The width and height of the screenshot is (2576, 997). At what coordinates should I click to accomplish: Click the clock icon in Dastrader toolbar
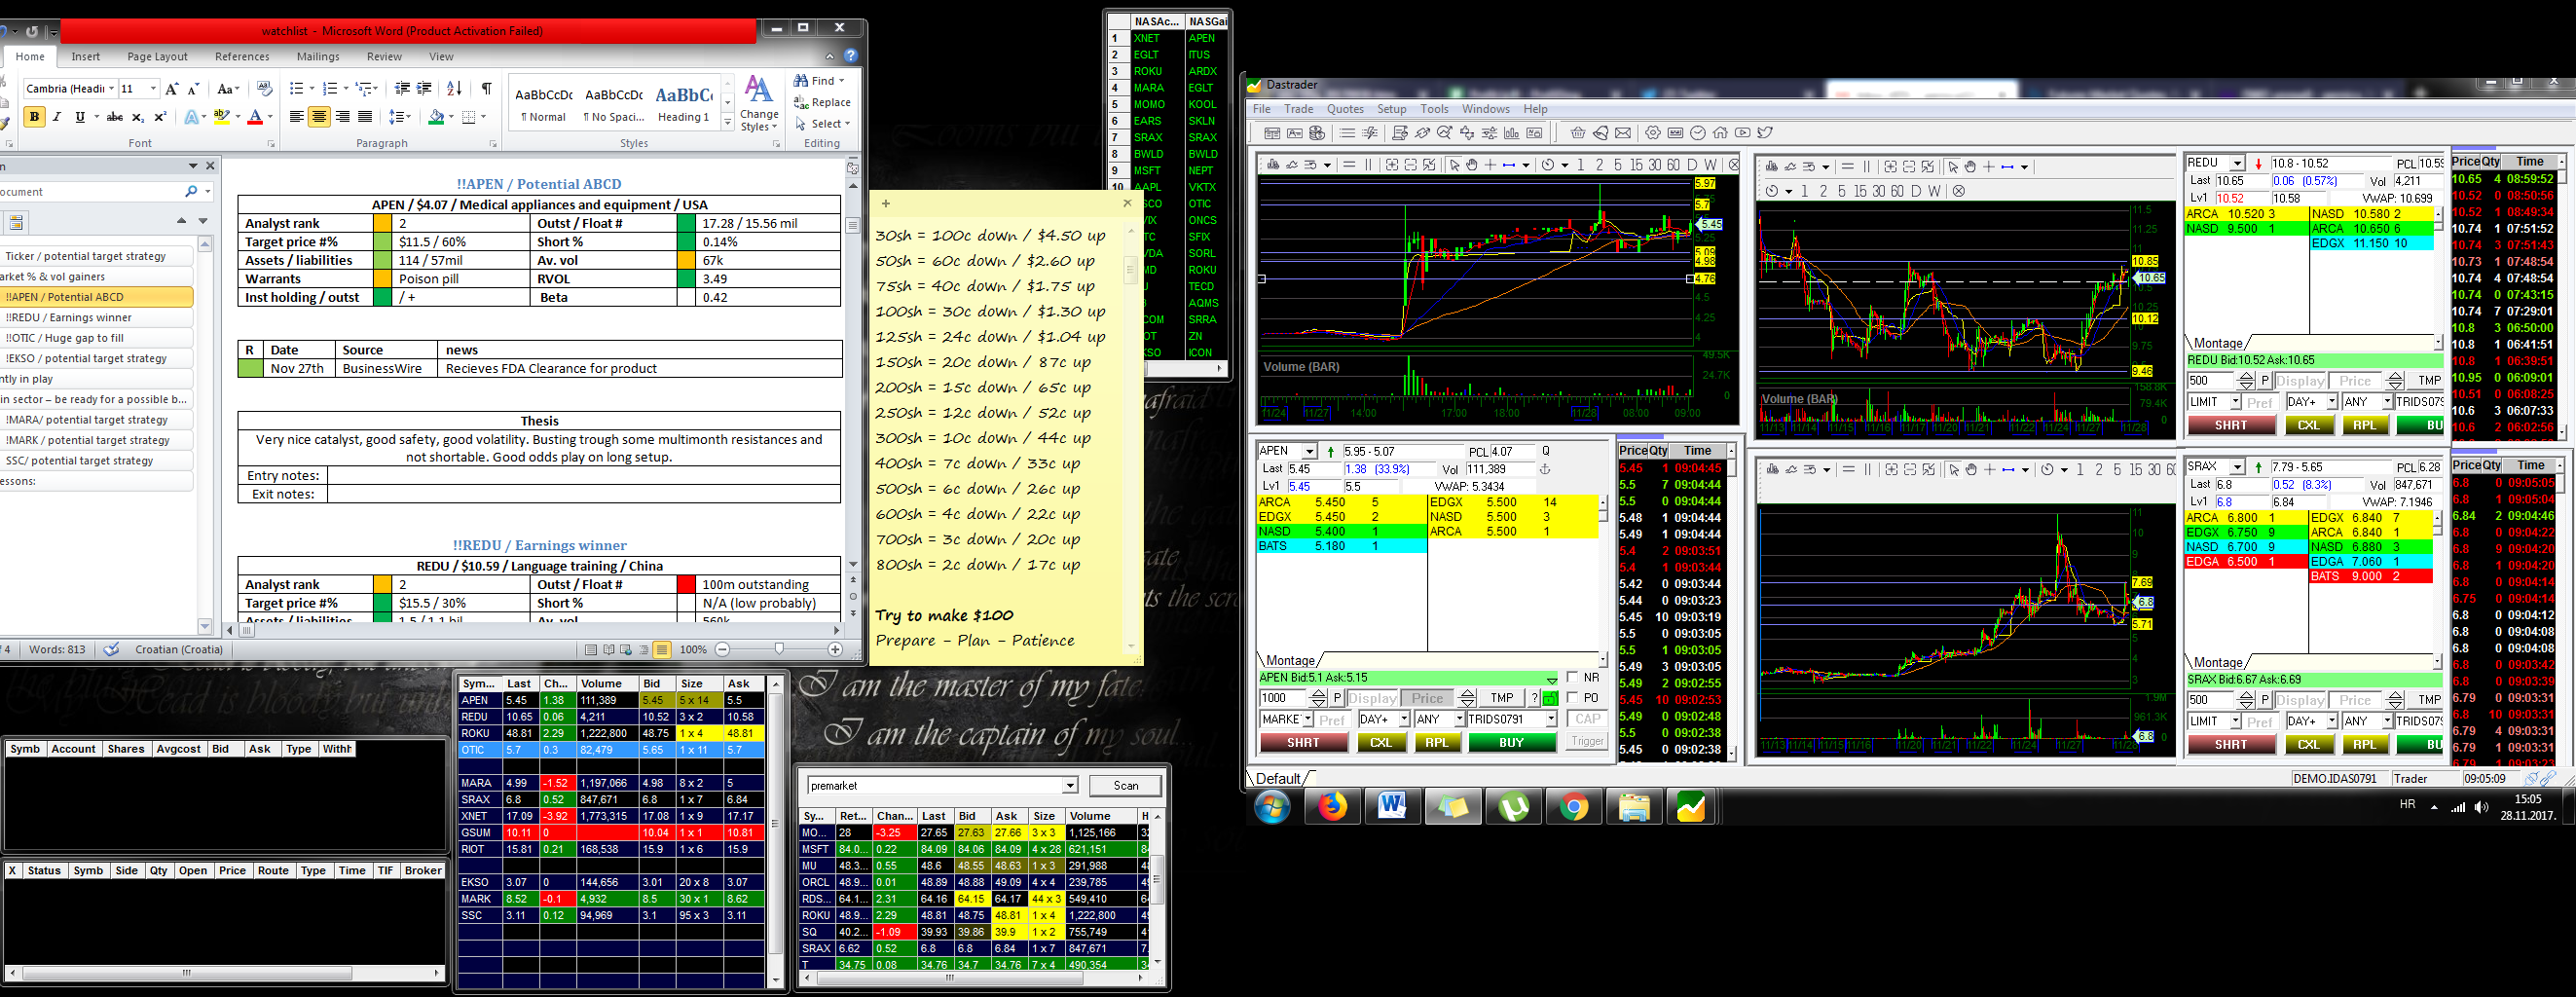click(x=1698, y=133)
